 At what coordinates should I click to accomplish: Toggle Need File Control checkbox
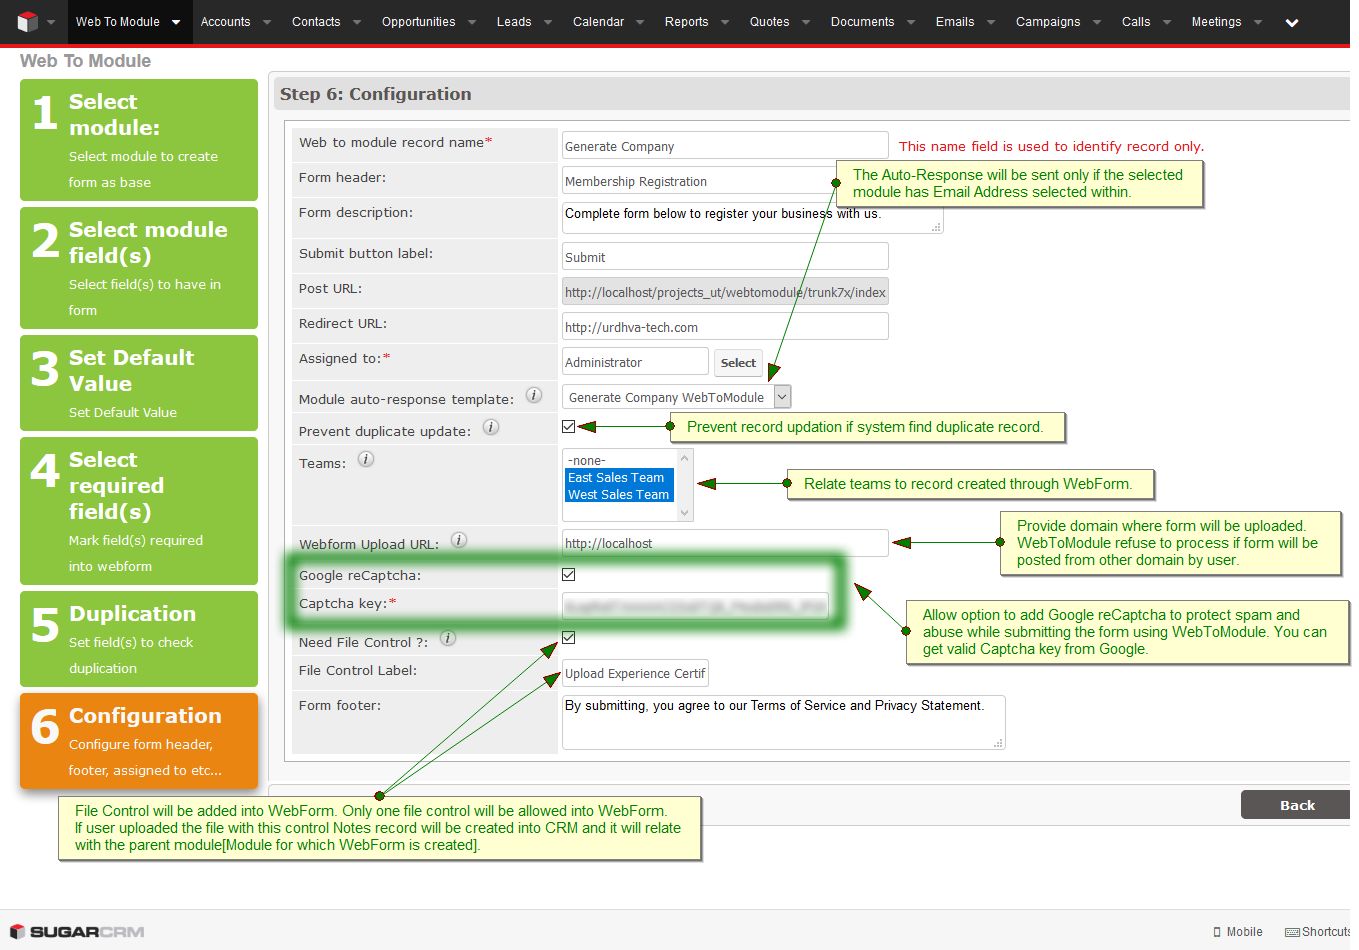point(569,637)
